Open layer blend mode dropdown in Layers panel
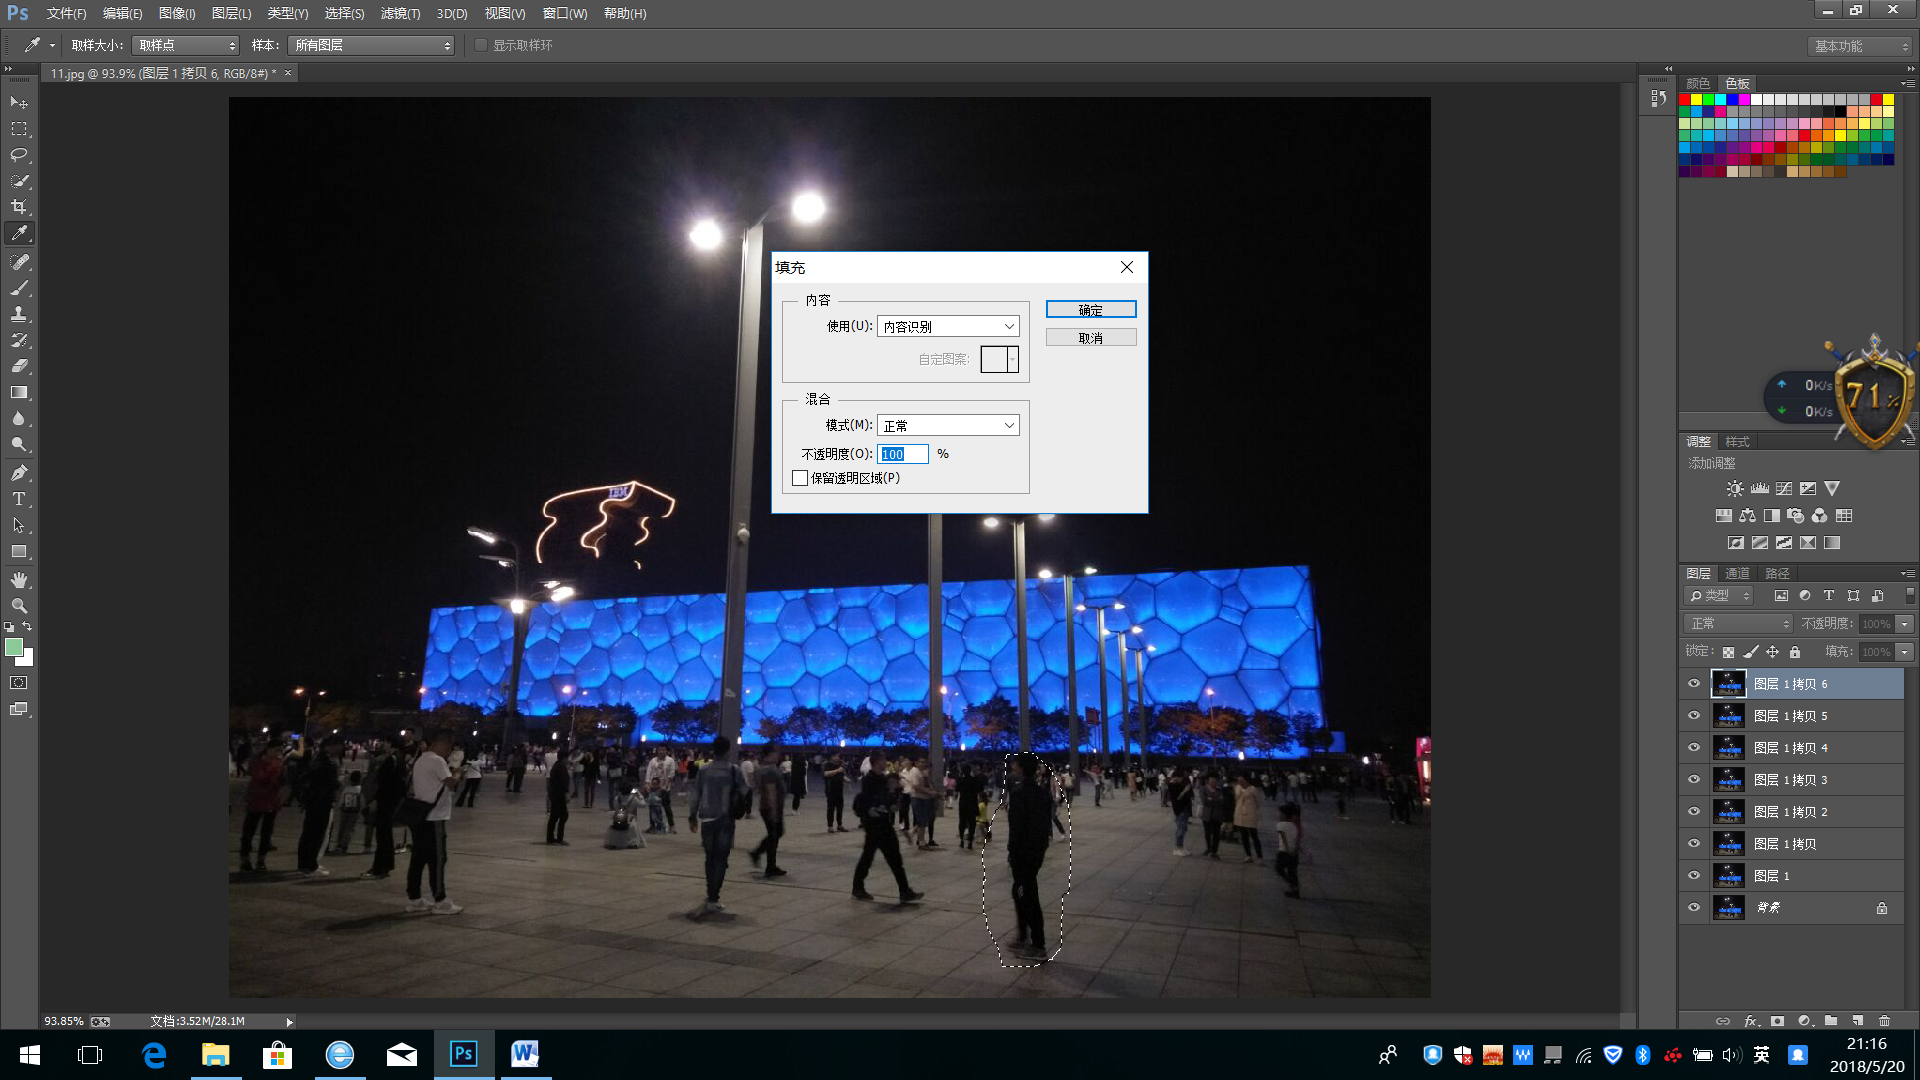 pos(1738,624)
